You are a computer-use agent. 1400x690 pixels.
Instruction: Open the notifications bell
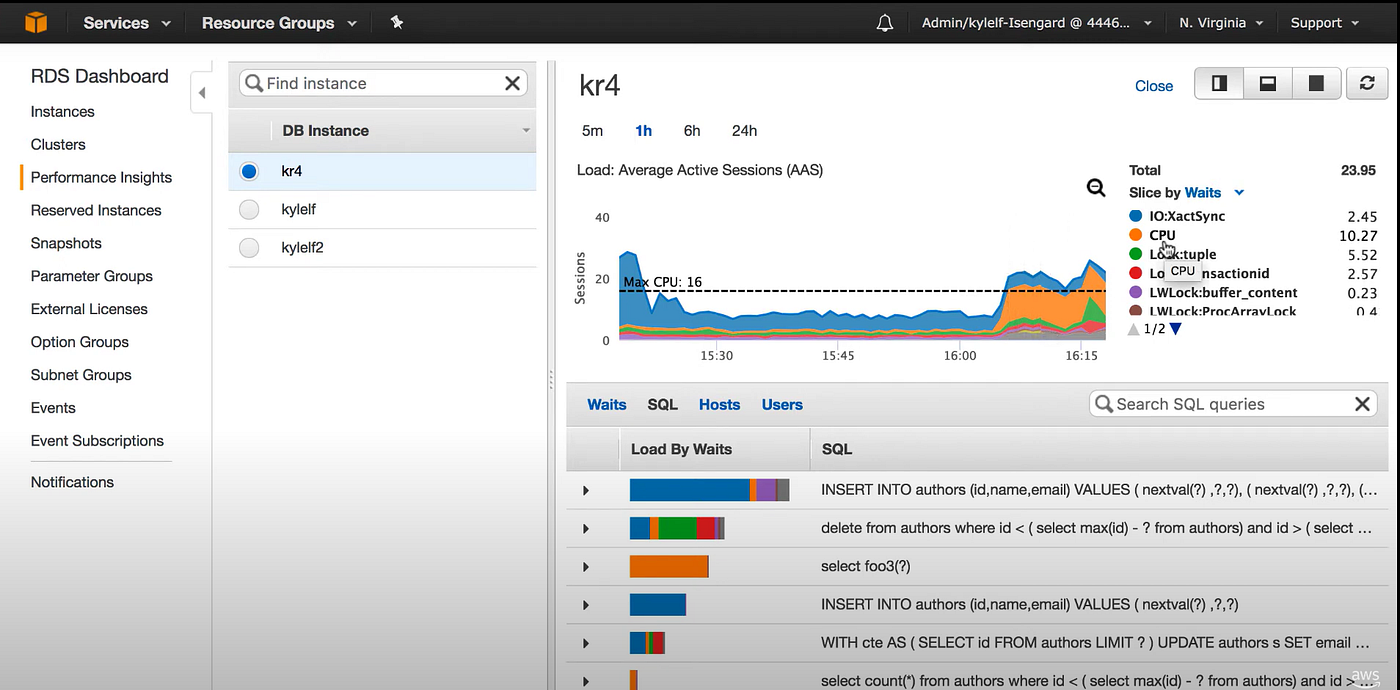[x=884, y=22]
